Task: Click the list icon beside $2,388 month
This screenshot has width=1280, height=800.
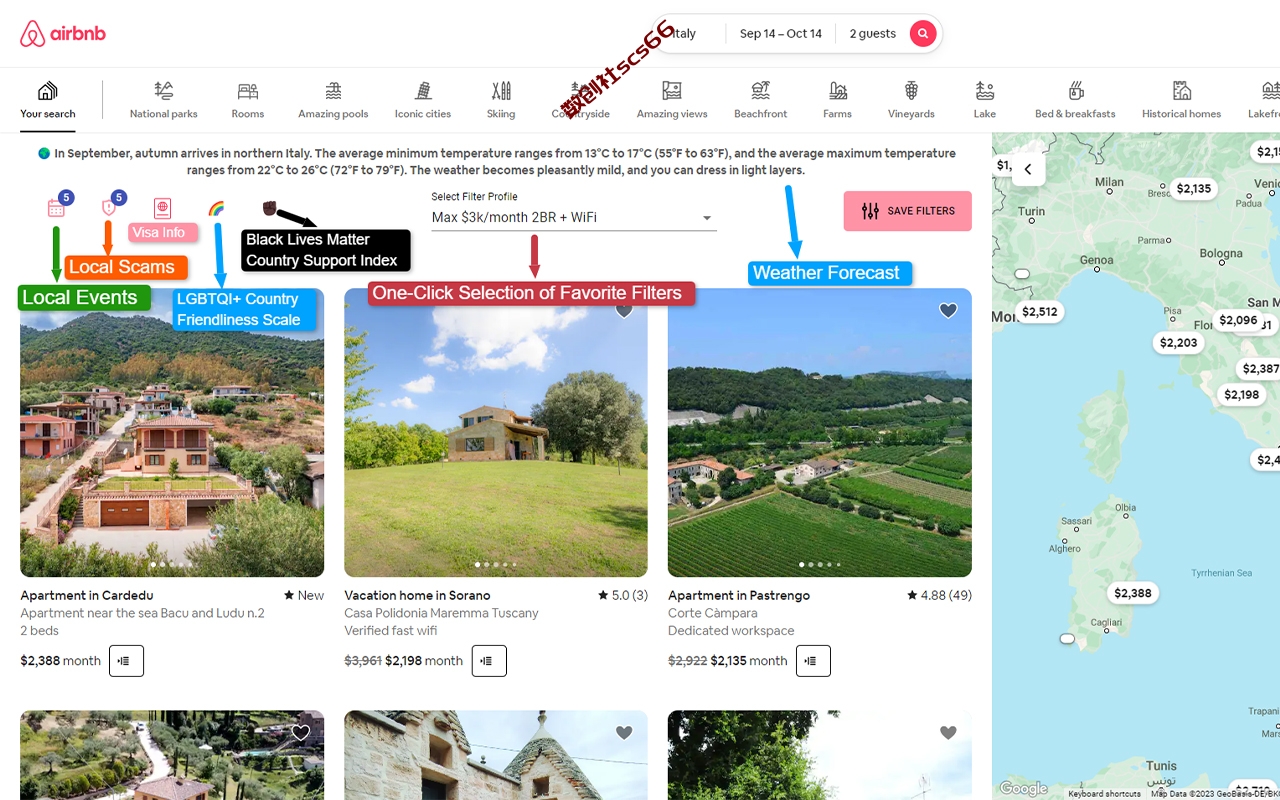Action: click(126, 661)
